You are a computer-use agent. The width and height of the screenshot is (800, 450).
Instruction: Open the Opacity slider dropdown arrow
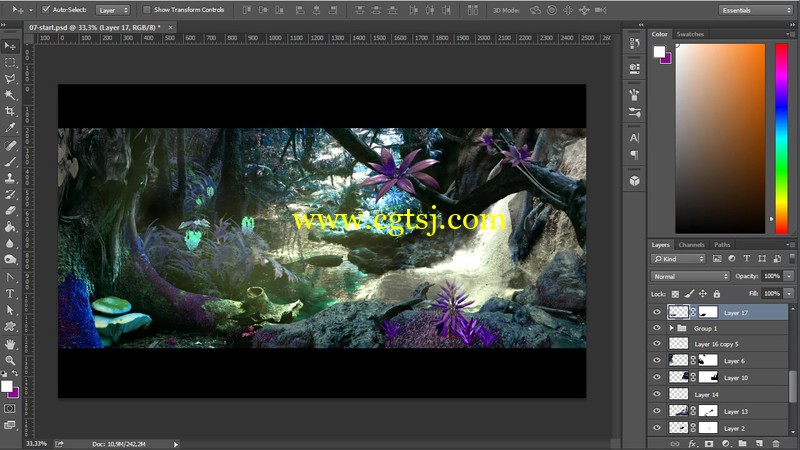pos(789,276)
